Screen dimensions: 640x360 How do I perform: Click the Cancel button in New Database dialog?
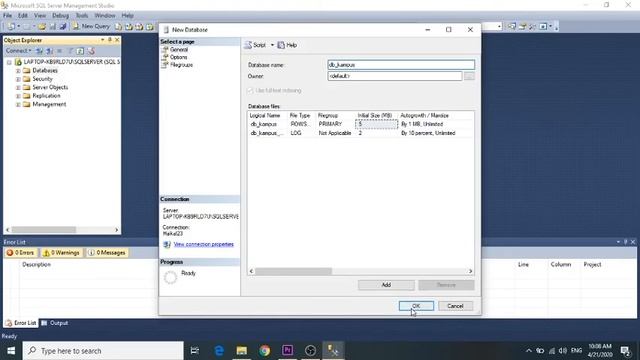click(x=455, y=306)
